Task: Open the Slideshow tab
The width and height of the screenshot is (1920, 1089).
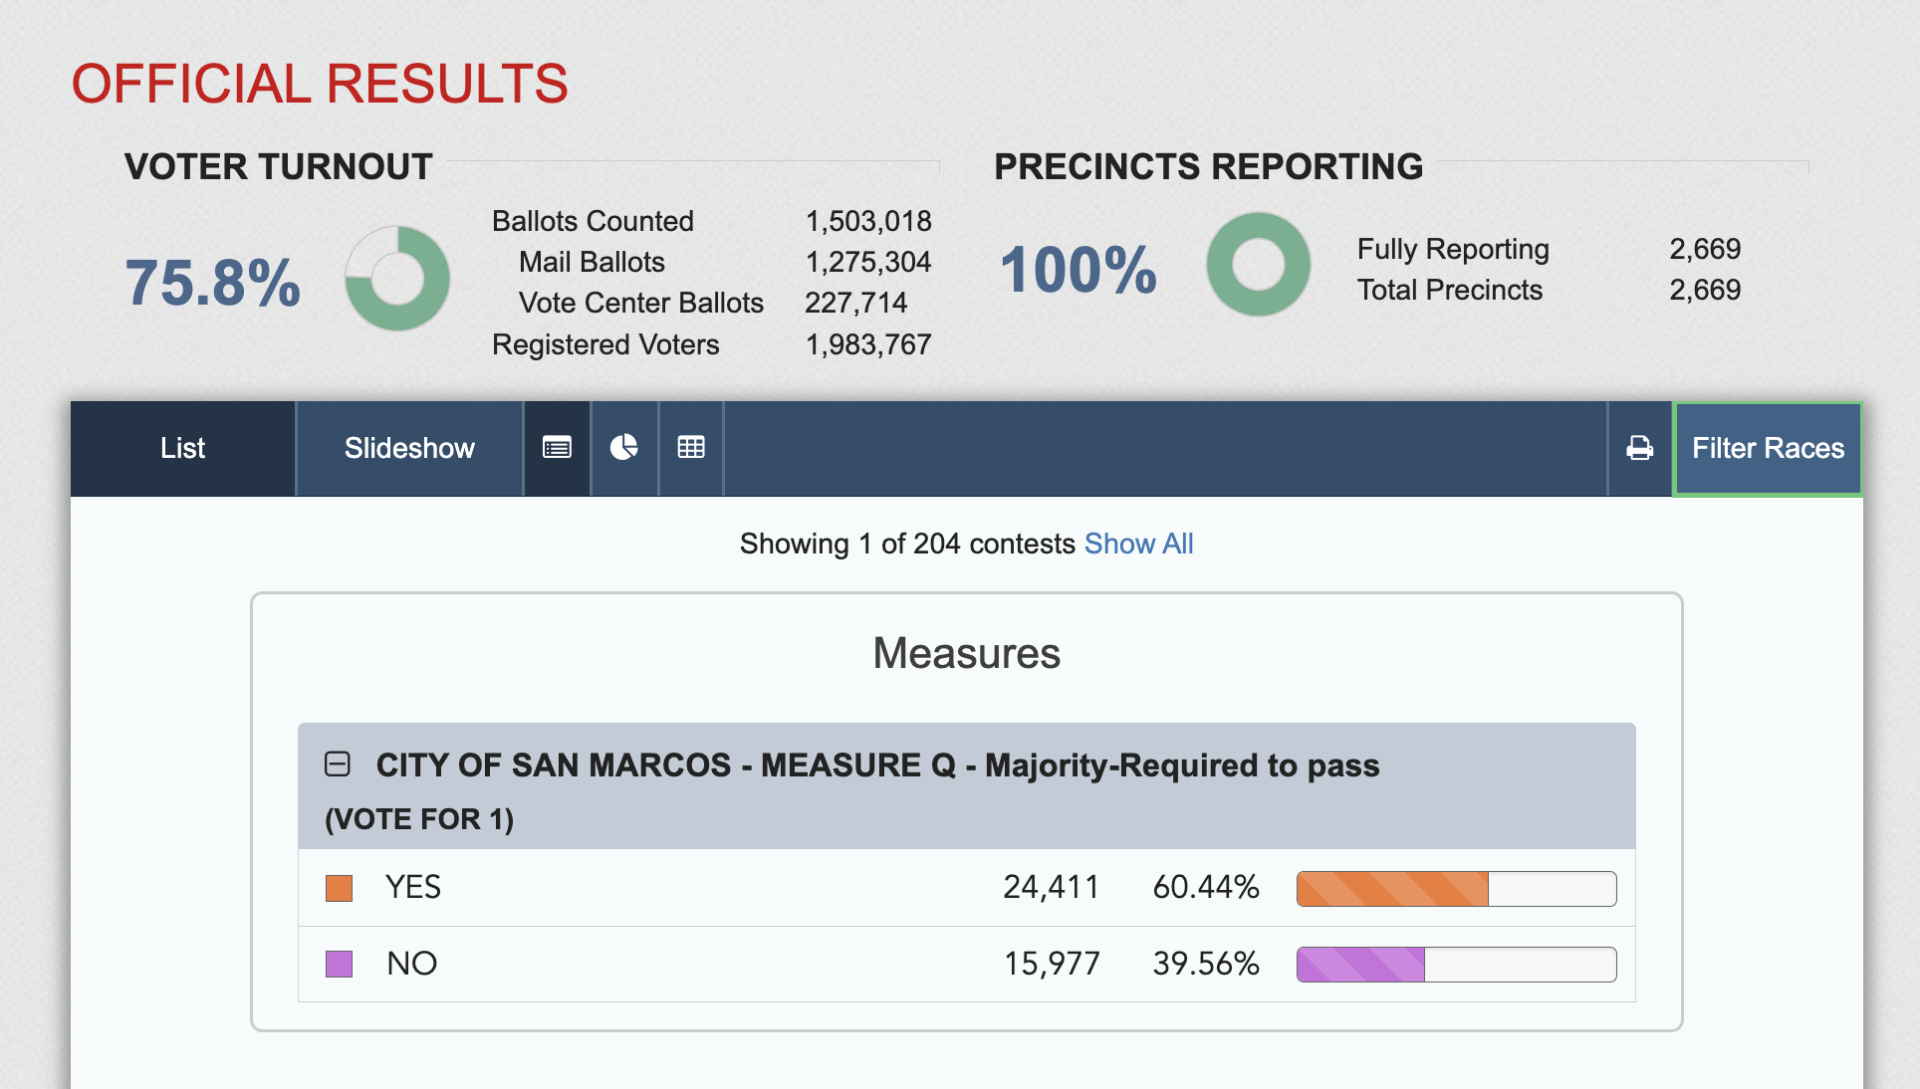Action: pos(409,448)
